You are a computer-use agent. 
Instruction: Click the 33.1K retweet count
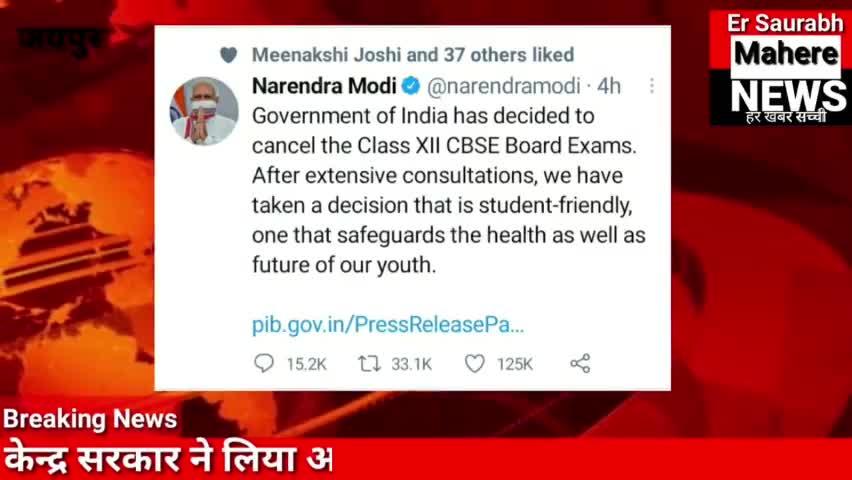click(x=411, y=364)
